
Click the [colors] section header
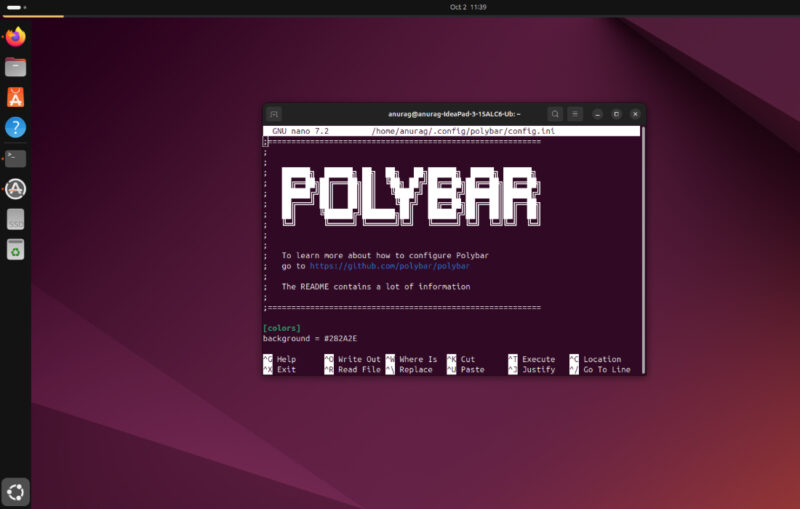(282, 328)
